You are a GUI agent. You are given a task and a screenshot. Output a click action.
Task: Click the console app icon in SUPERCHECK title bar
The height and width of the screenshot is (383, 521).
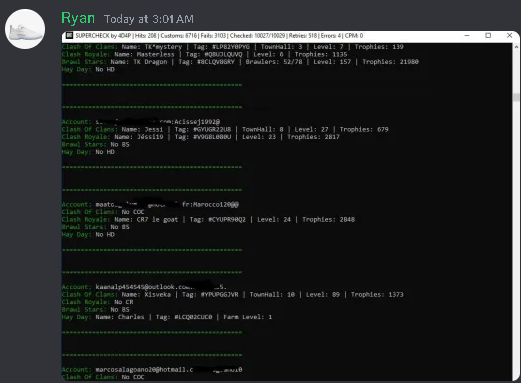69,36
